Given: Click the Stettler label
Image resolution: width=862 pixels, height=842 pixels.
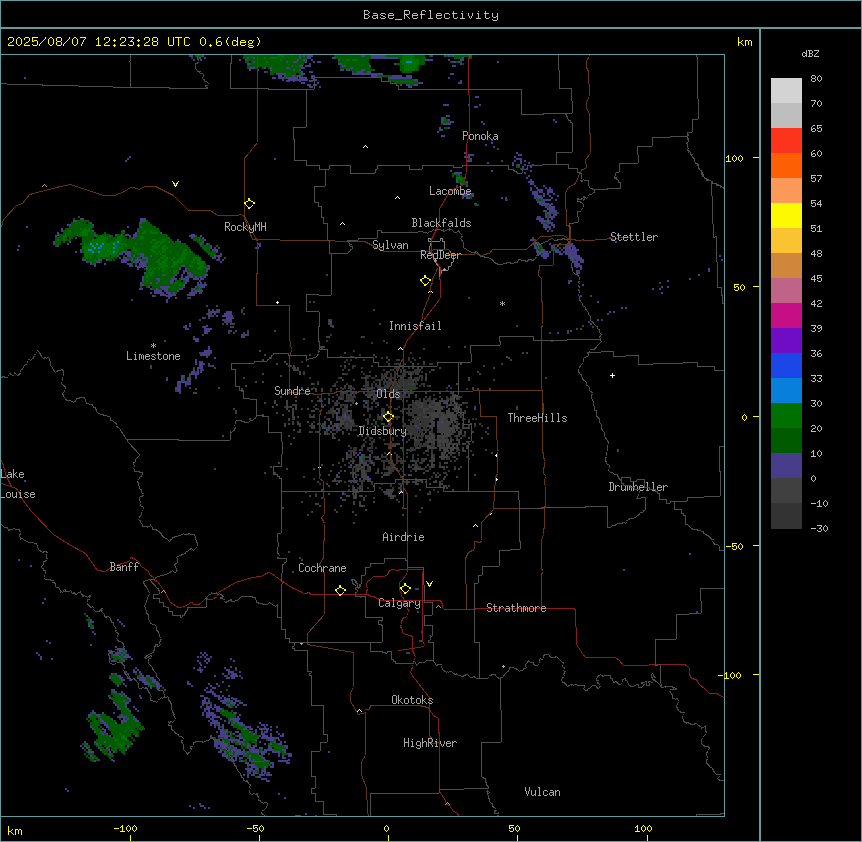Looking at the screenshot, I should click(634, 237).
